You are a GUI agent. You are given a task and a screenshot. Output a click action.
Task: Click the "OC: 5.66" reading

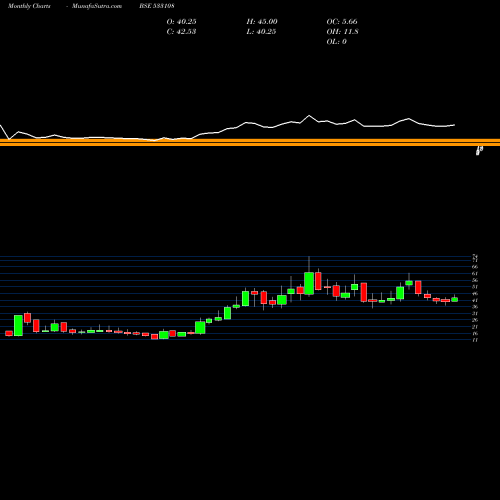pyautogui.click(x=342, y=22)
